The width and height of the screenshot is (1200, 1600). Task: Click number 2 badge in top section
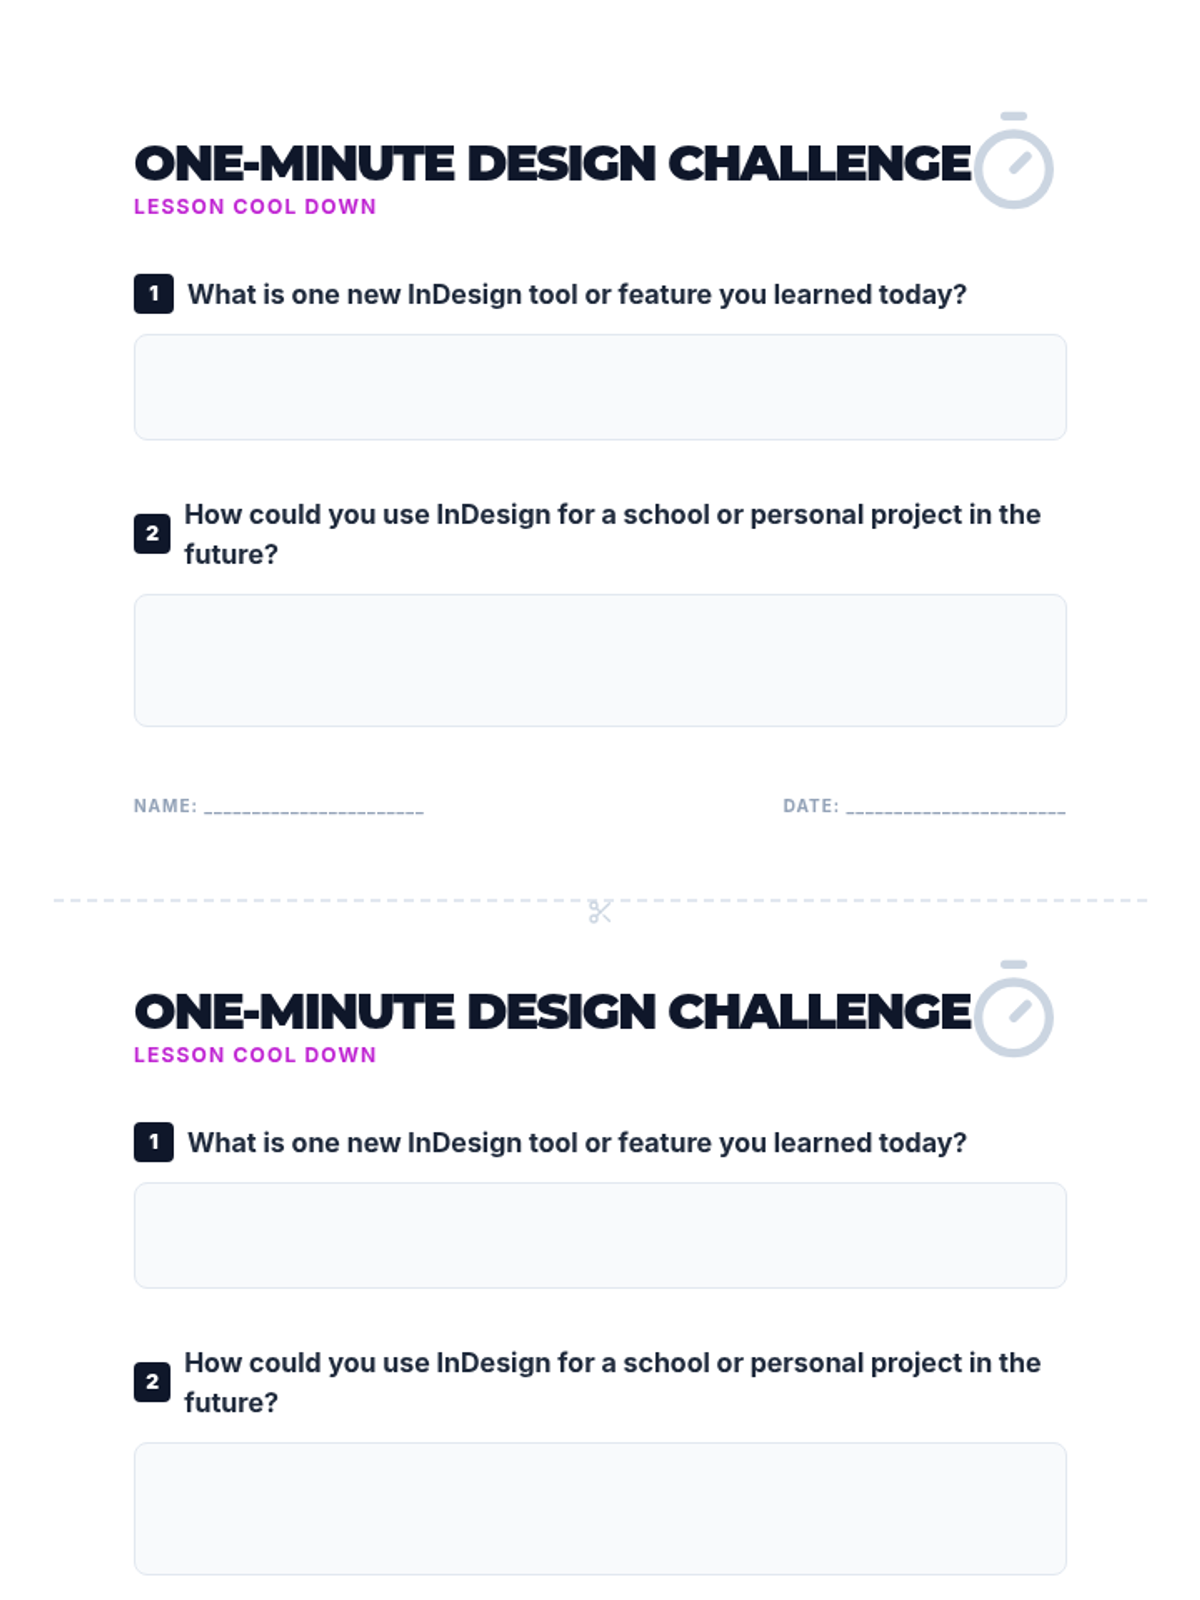(152, 533)
